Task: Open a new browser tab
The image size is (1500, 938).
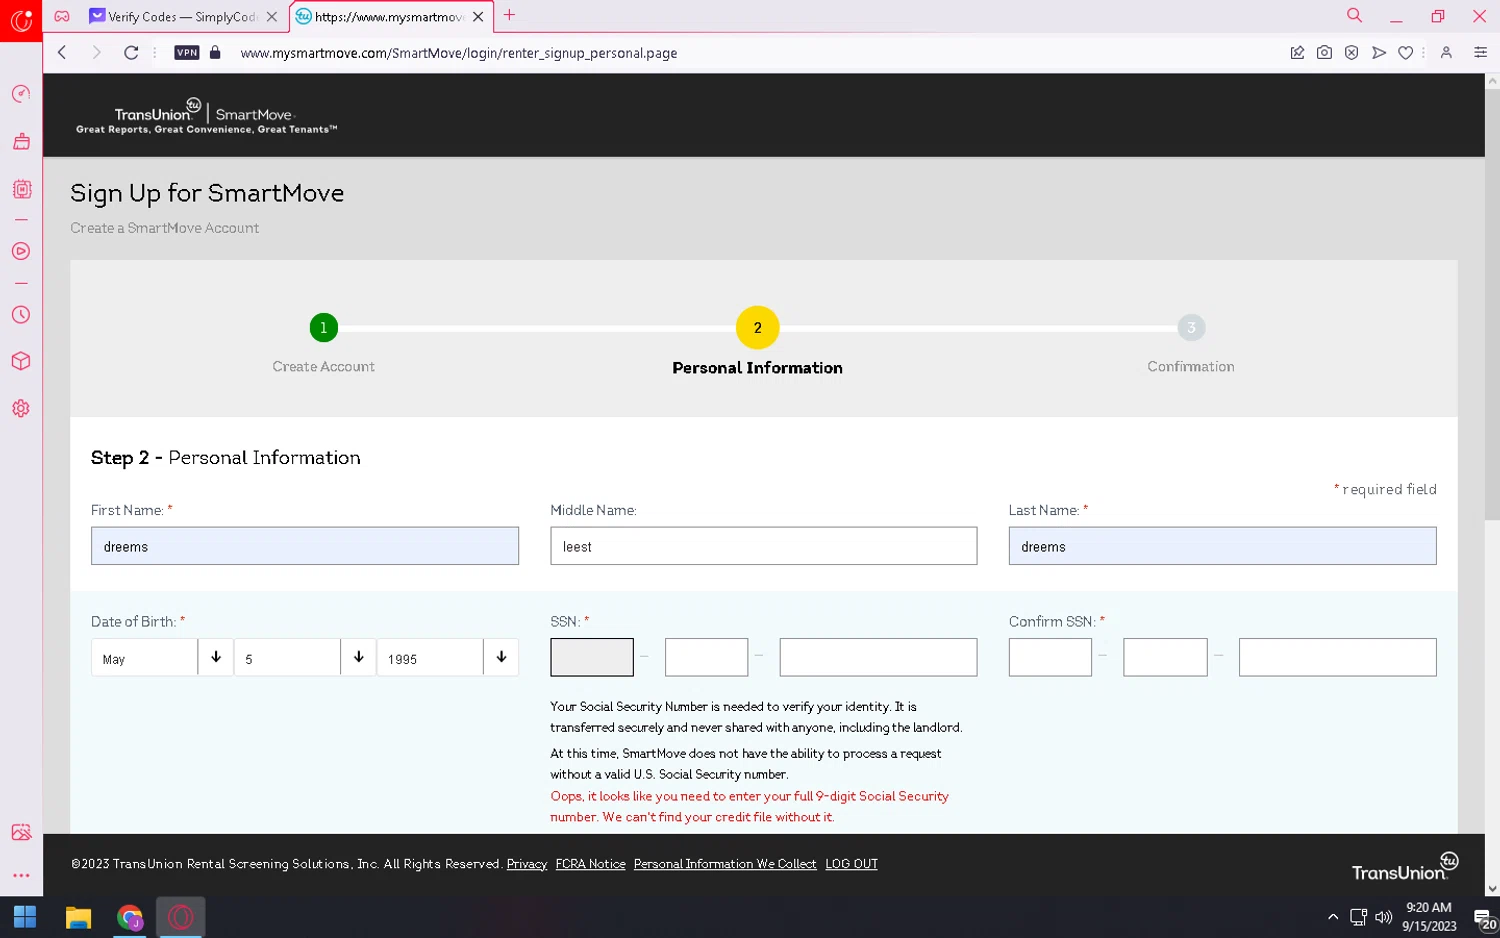Action: tap(509, 16)
